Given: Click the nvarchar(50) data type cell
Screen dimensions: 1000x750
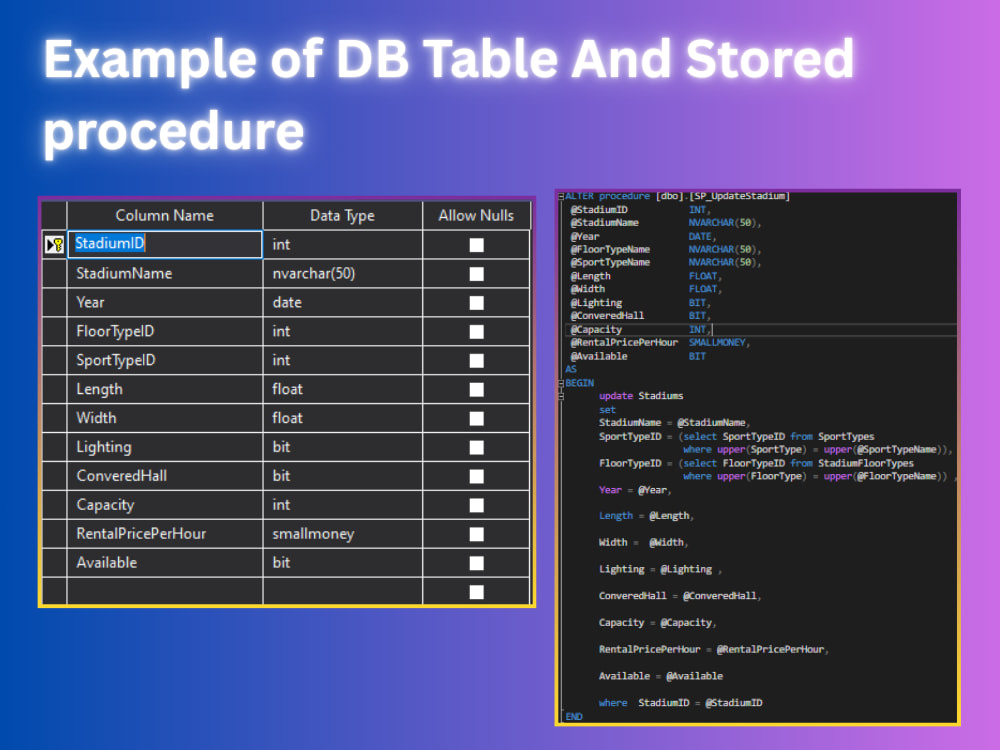Looking at the screenshot, I should click(x=342, y=274).
